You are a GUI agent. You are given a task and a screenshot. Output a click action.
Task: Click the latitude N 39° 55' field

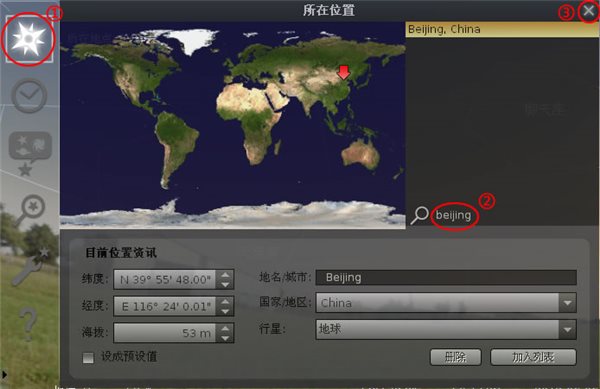coord(165,280)
